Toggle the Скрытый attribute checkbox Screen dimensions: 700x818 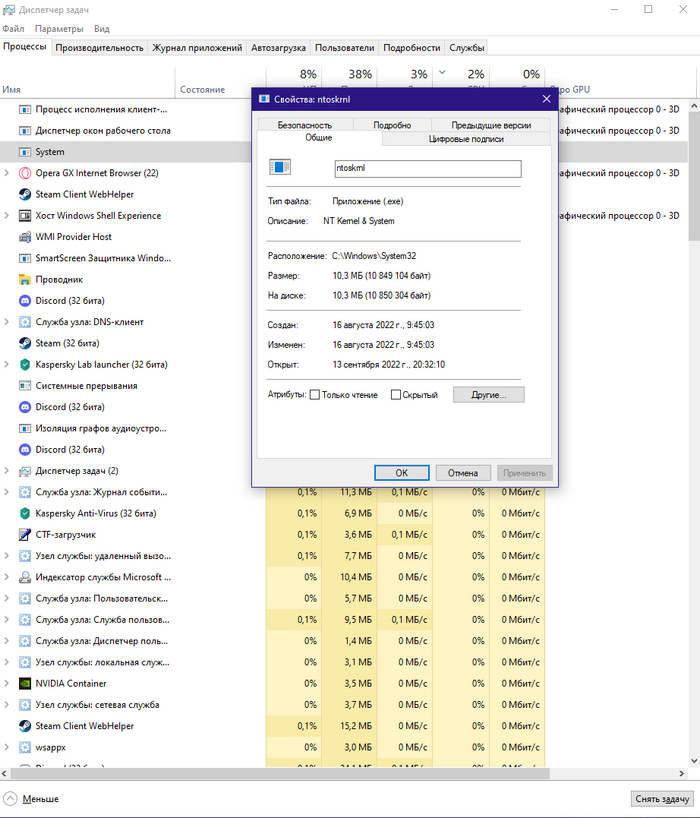(x=396, y=395)
